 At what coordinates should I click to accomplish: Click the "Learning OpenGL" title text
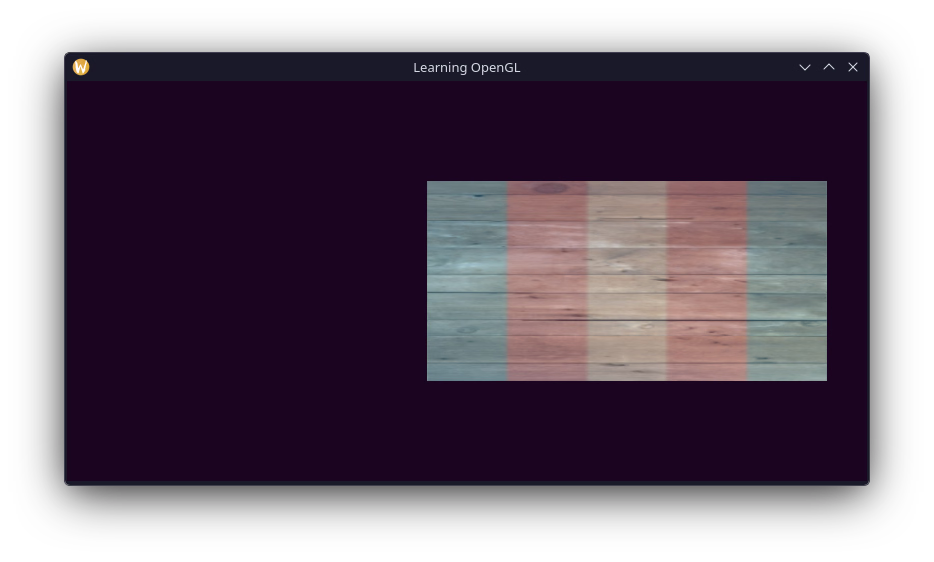466,67
